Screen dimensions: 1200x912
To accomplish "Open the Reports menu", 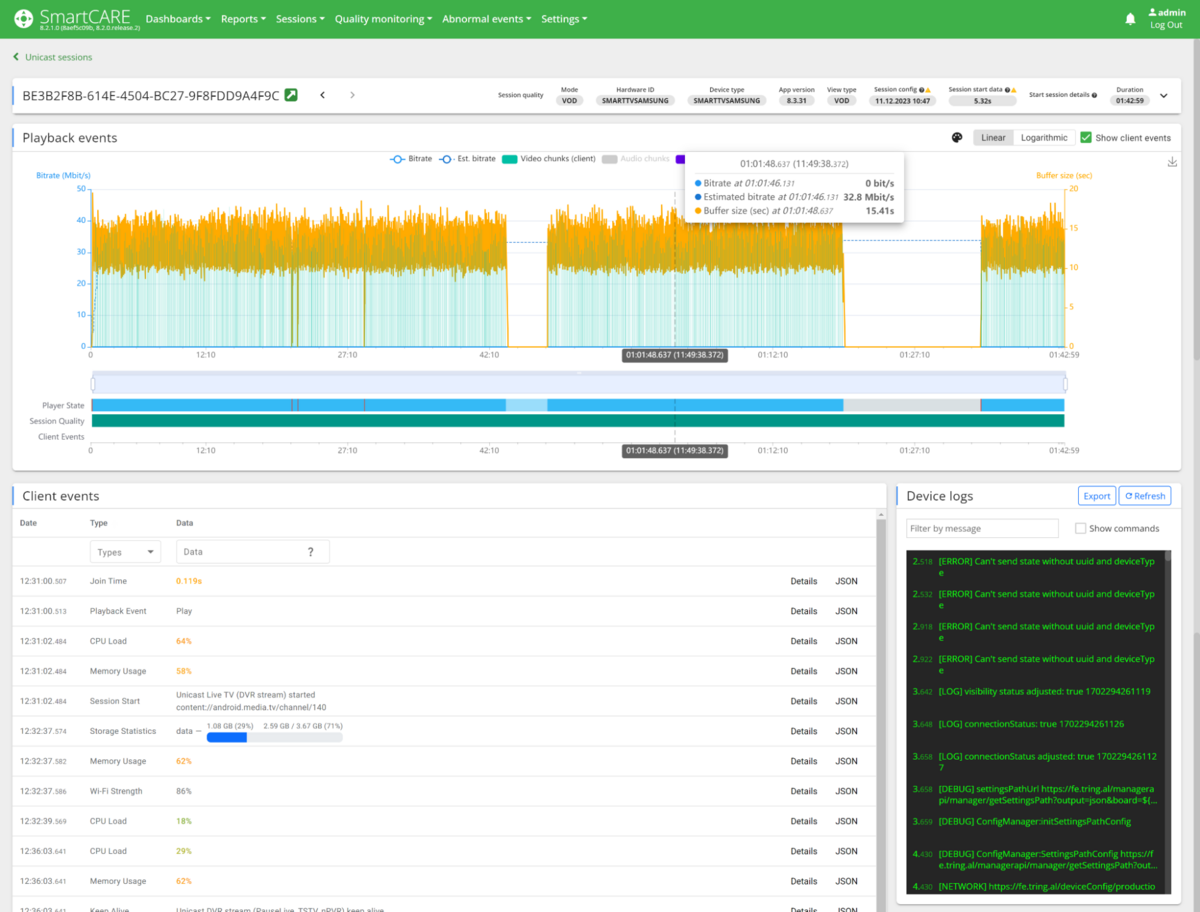I will [x=243, y=19].
